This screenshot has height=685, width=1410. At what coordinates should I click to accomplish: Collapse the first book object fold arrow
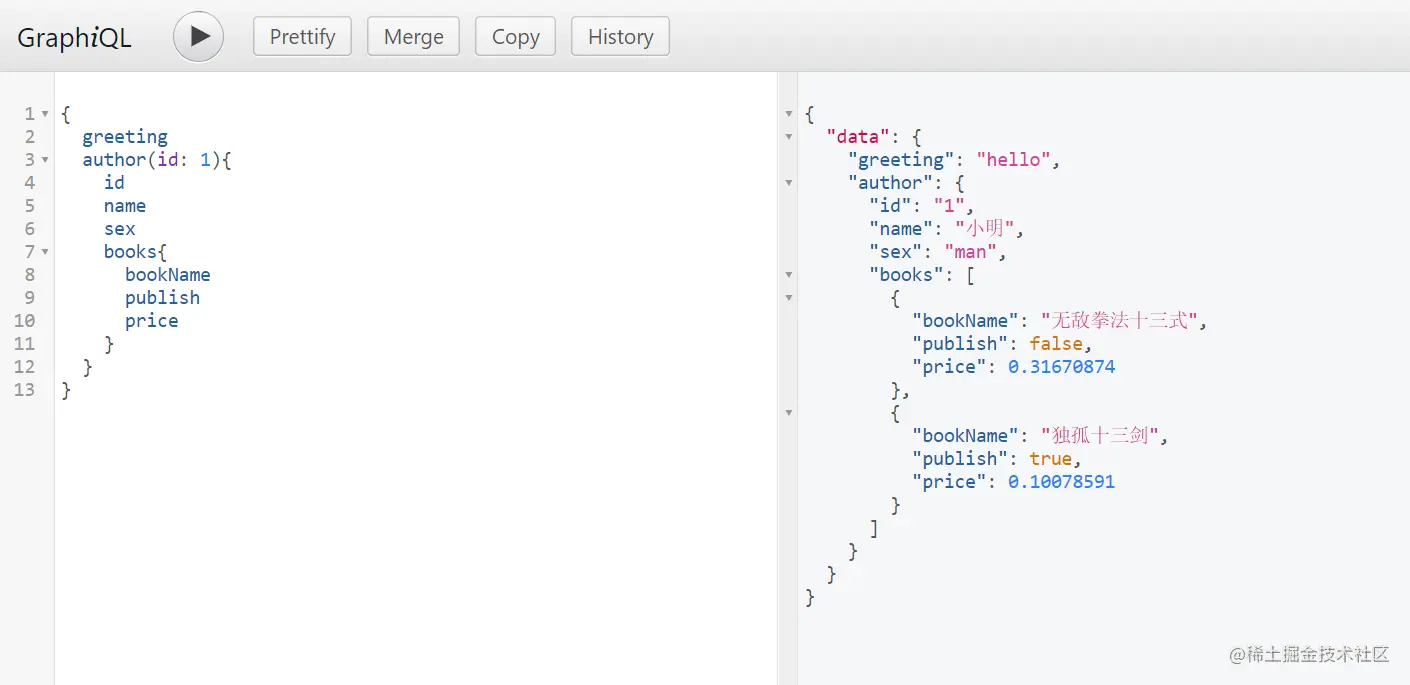(x=788, y=298)
